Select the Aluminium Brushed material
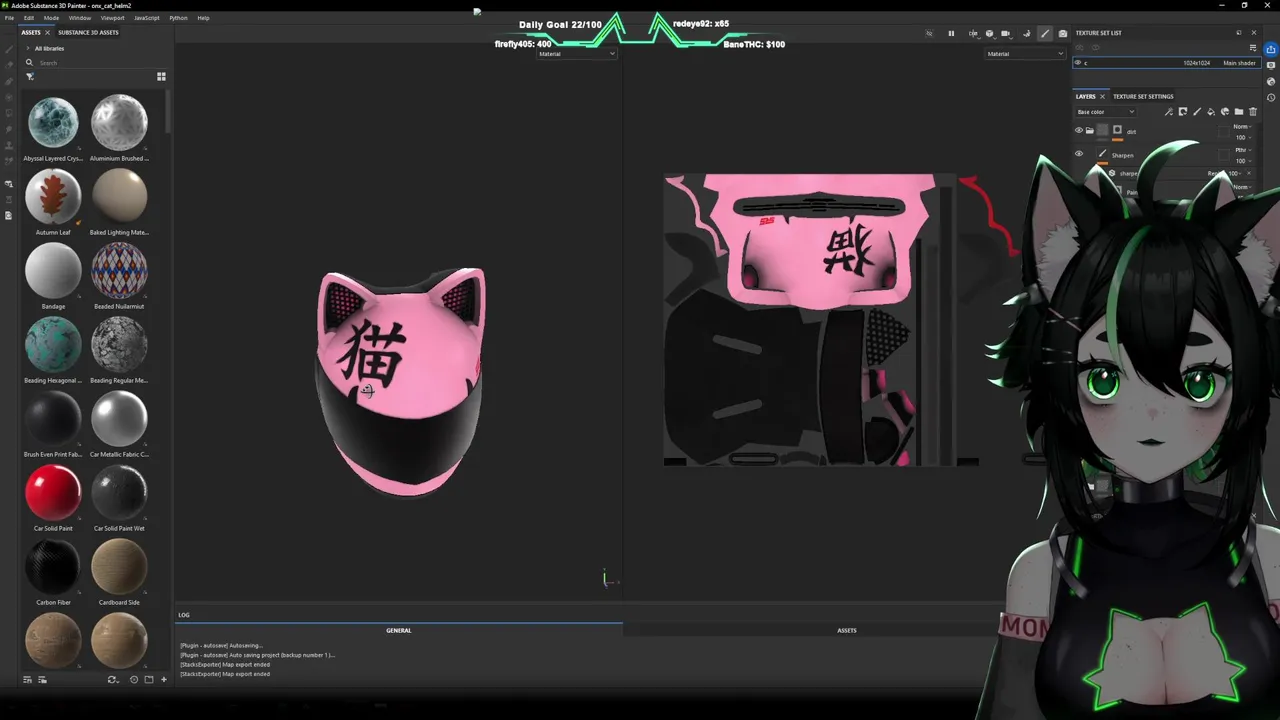 [x=119, y=122]
